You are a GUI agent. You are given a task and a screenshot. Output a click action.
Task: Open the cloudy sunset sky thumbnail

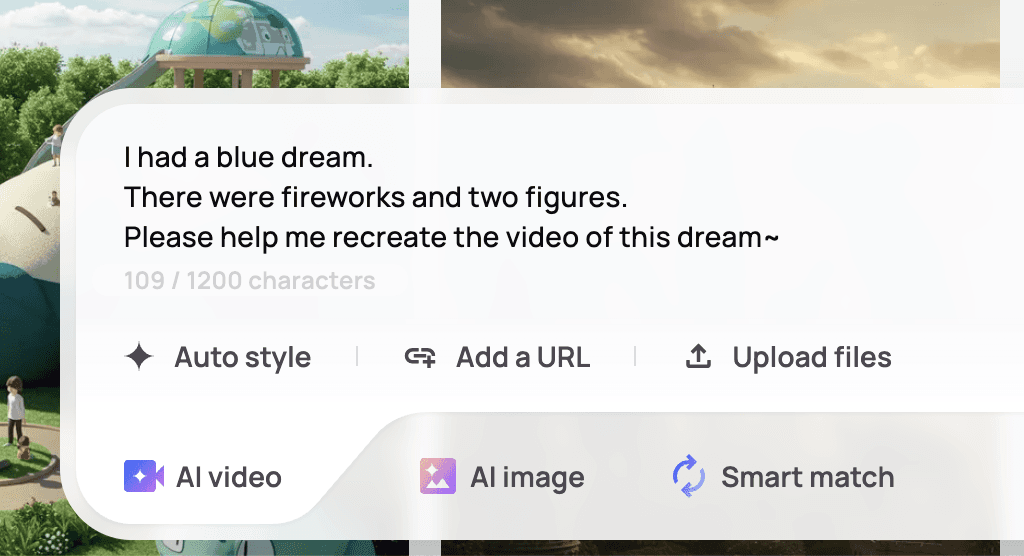point(720,43)
